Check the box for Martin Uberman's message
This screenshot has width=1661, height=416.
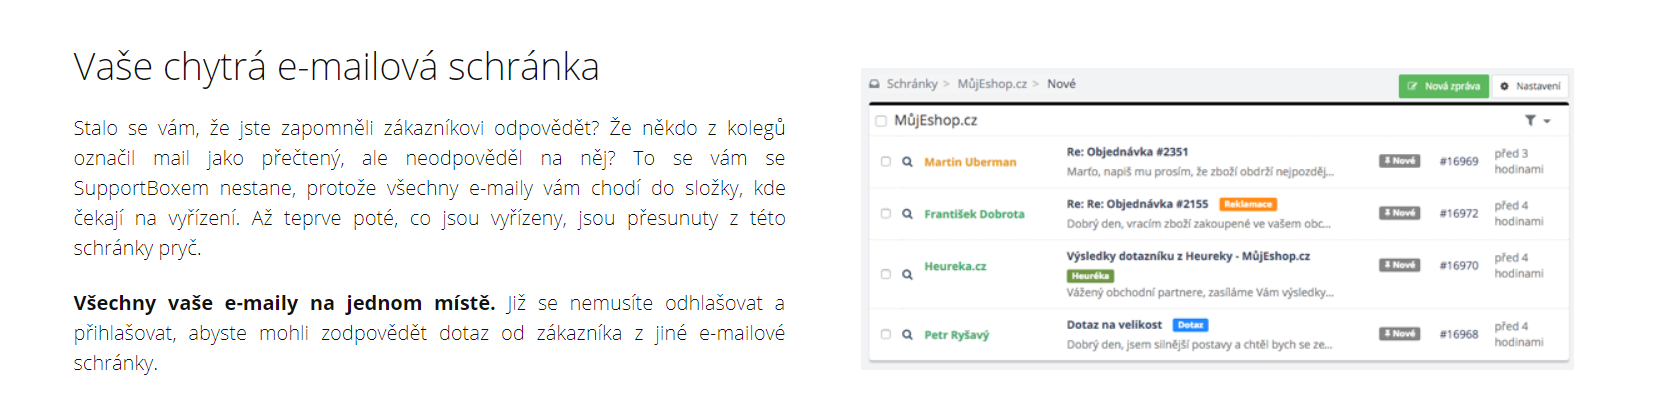tap(886, 162)
